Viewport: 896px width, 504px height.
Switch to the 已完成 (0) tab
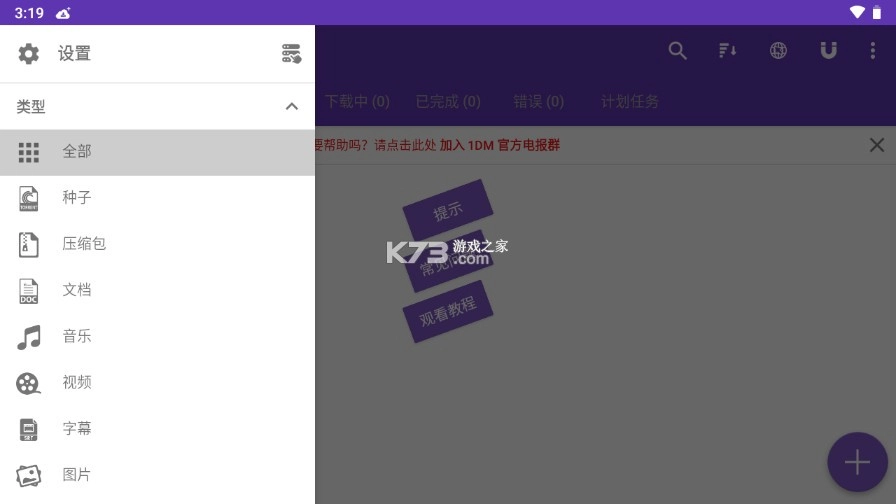click(448, 102)
